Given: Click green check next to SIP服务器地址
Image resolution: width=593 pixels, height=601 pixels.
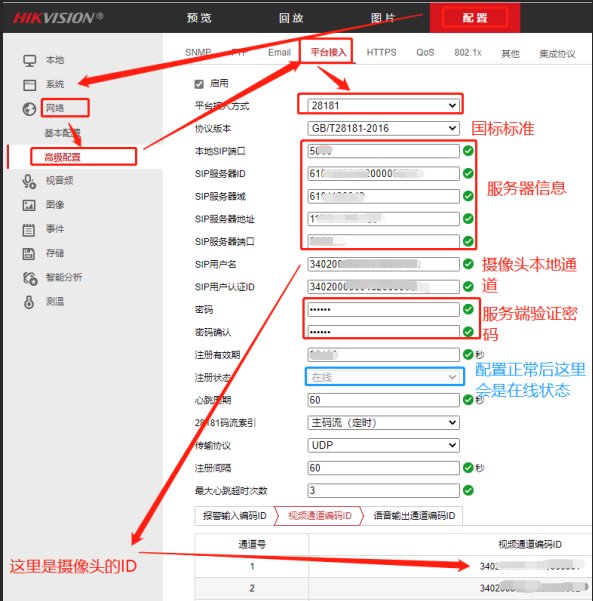Looking at the screenshot, I should (468, 218).
